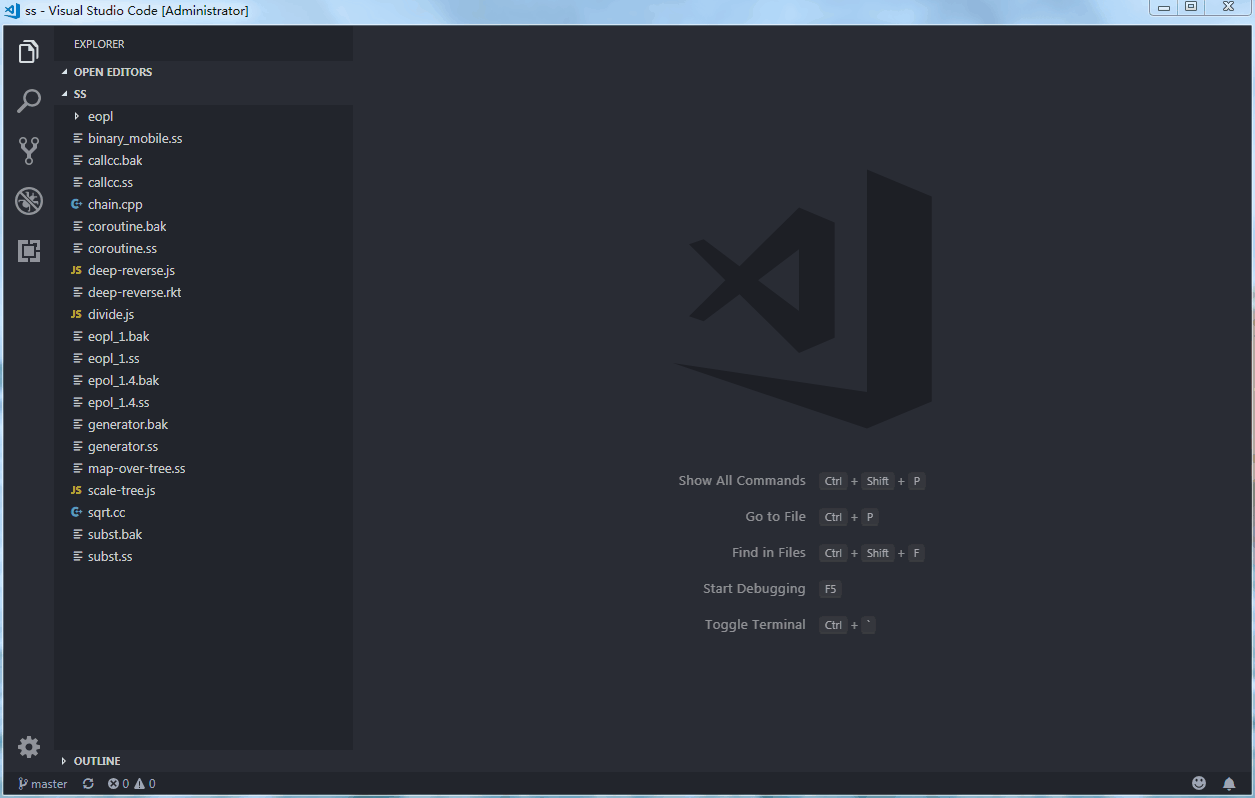Viewport: 1255px width, 798px height.
Task: Click the feedback smiley in status bar
Action: pyautogui.click(x=1198, y=783)
